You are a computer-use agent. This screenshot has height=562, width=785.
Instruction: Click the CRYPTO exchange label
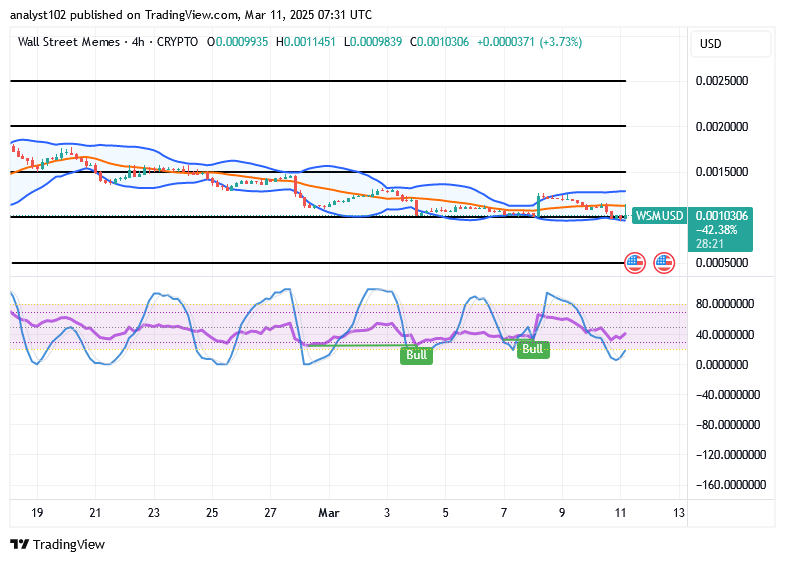(x=177, y=42)
